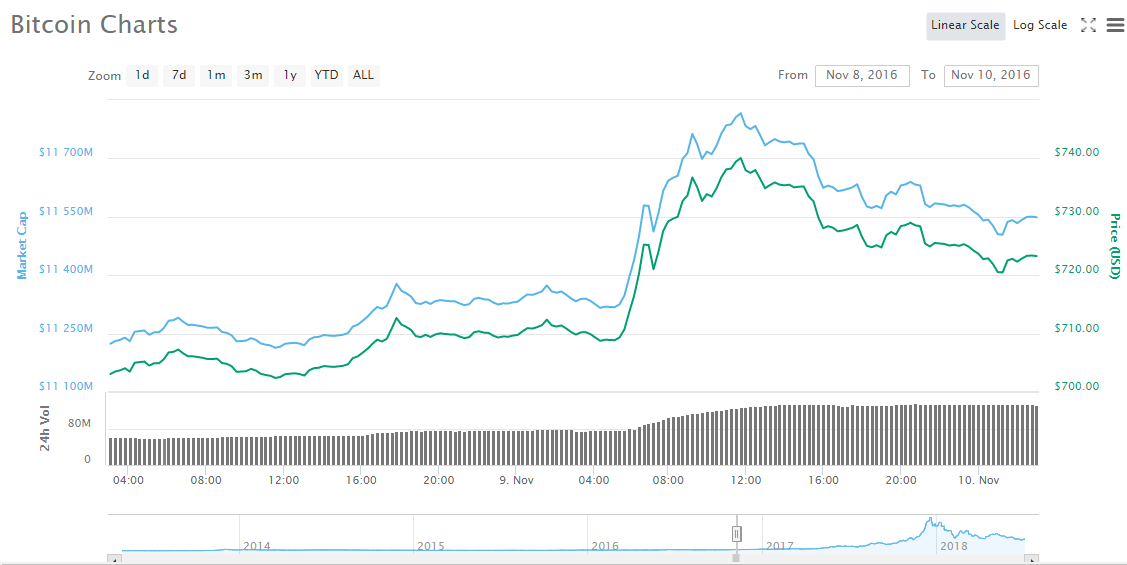Click the navigator scrollbar thumb
The image size is (1127, 565).
coord(736,559)
